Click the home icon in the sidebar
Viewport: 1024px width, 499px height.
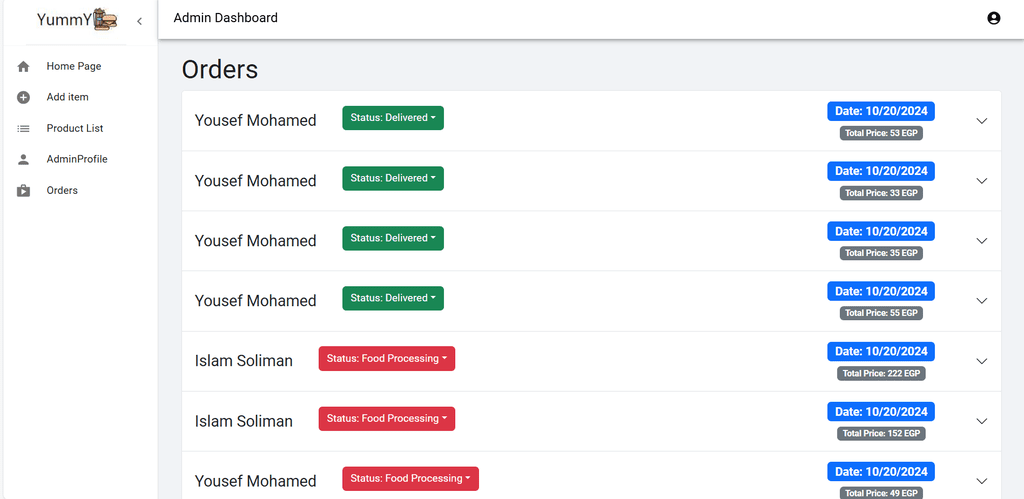24,66
